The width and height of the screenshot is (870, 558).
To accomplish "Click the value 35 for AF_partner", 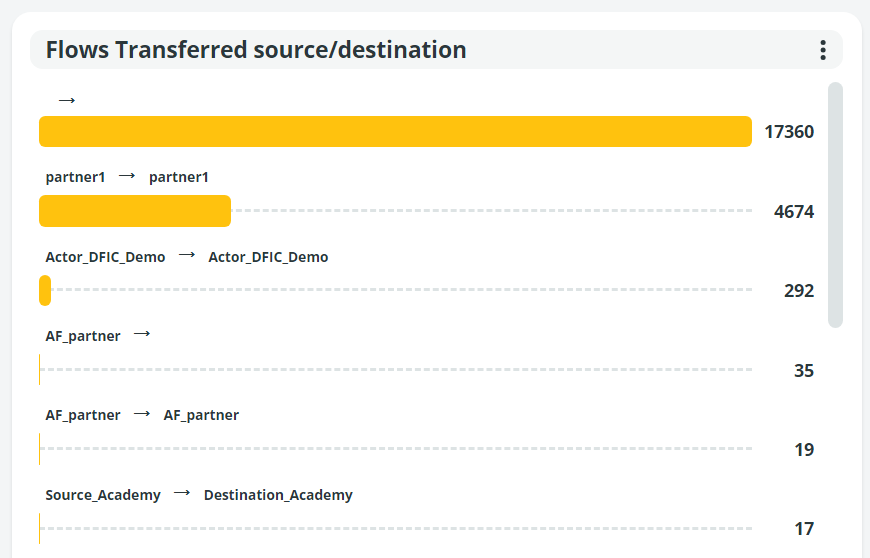I will (x=804, y=370).
